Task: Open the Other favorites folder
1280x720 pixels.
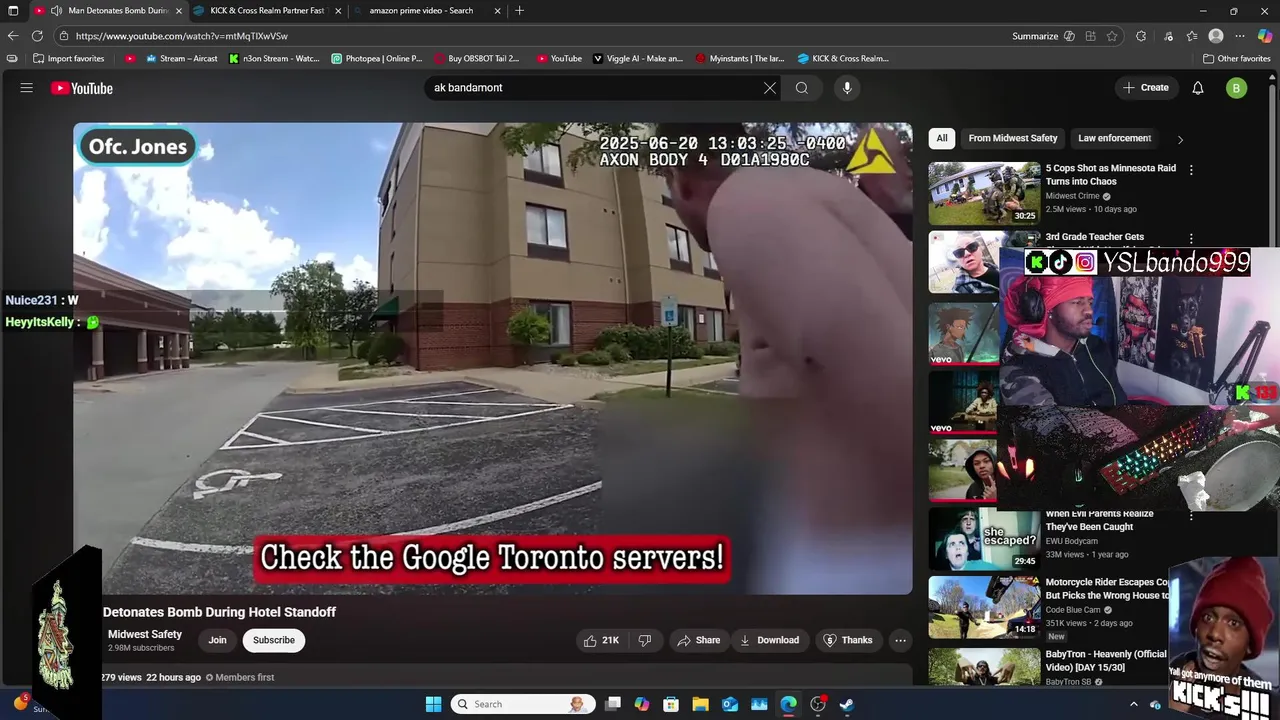Action: (x=1237, y=58)
